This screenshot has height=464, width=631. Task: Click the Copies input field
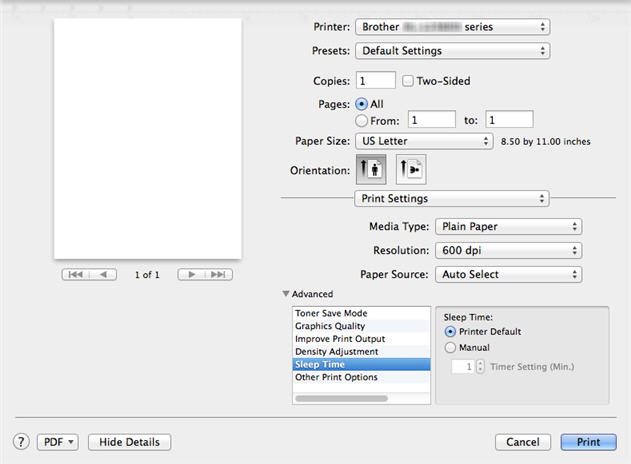[375, 81]
